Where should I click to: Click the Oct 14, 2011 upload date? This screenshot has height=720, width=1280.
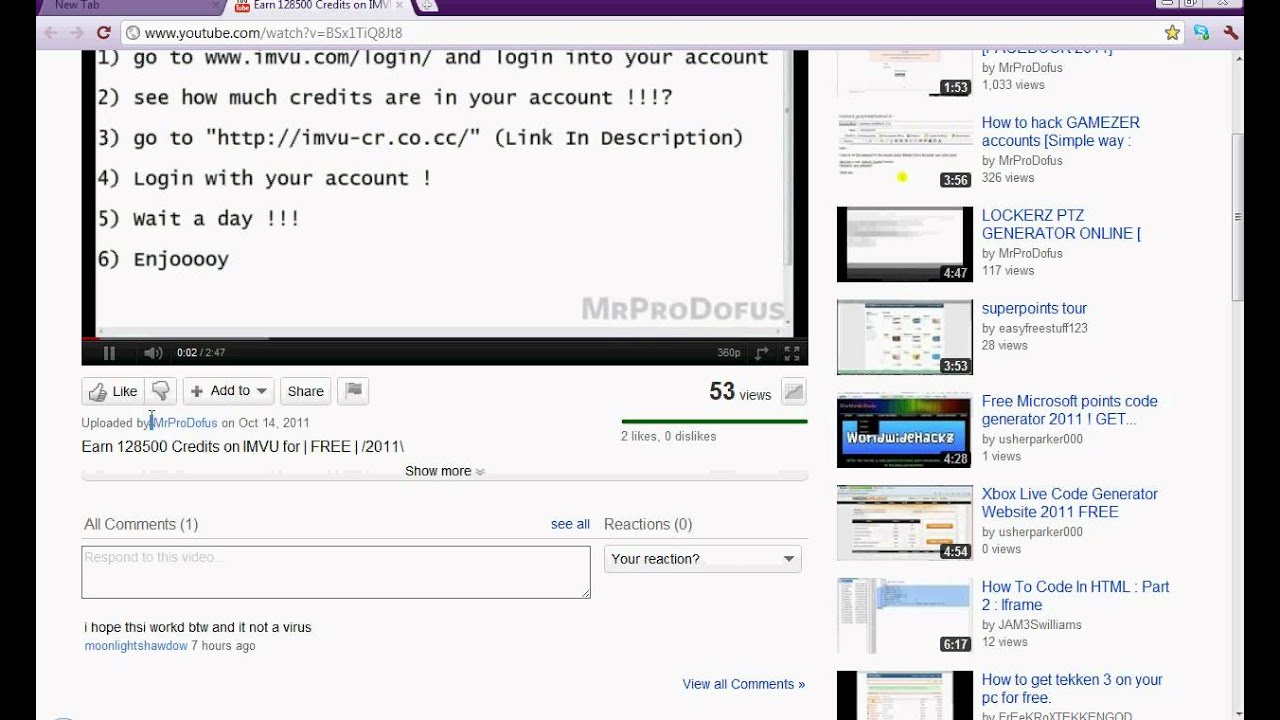tap(274, 423)
